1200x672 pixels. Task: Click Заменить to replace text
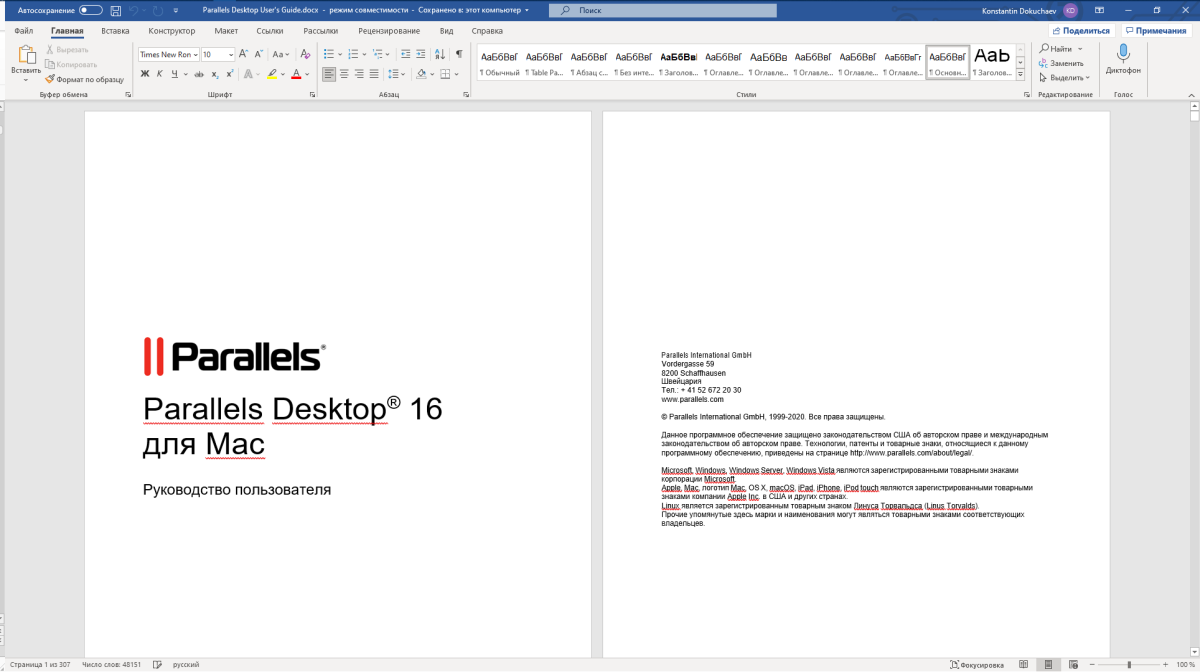[x=1061, y=63]
